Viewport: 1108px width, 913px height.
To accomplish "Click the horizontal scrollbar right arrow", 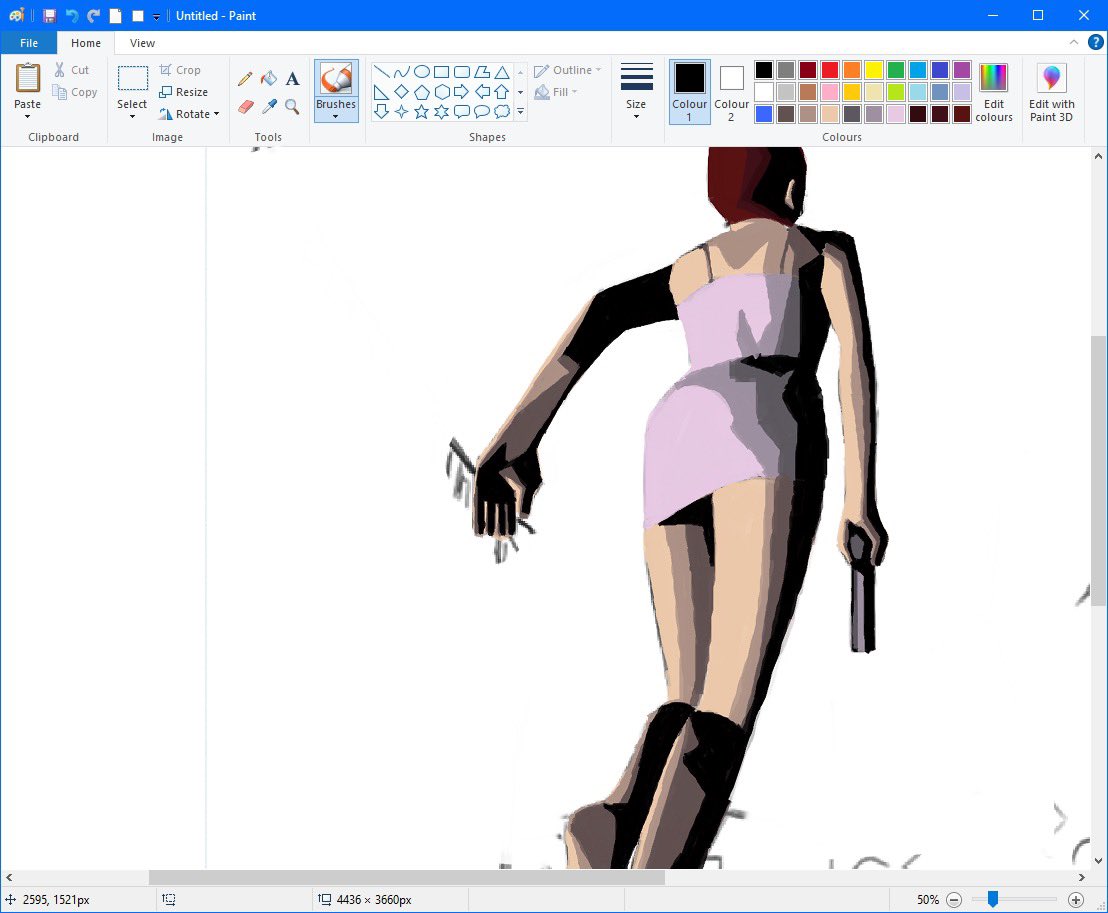I will coord(1081,878).
